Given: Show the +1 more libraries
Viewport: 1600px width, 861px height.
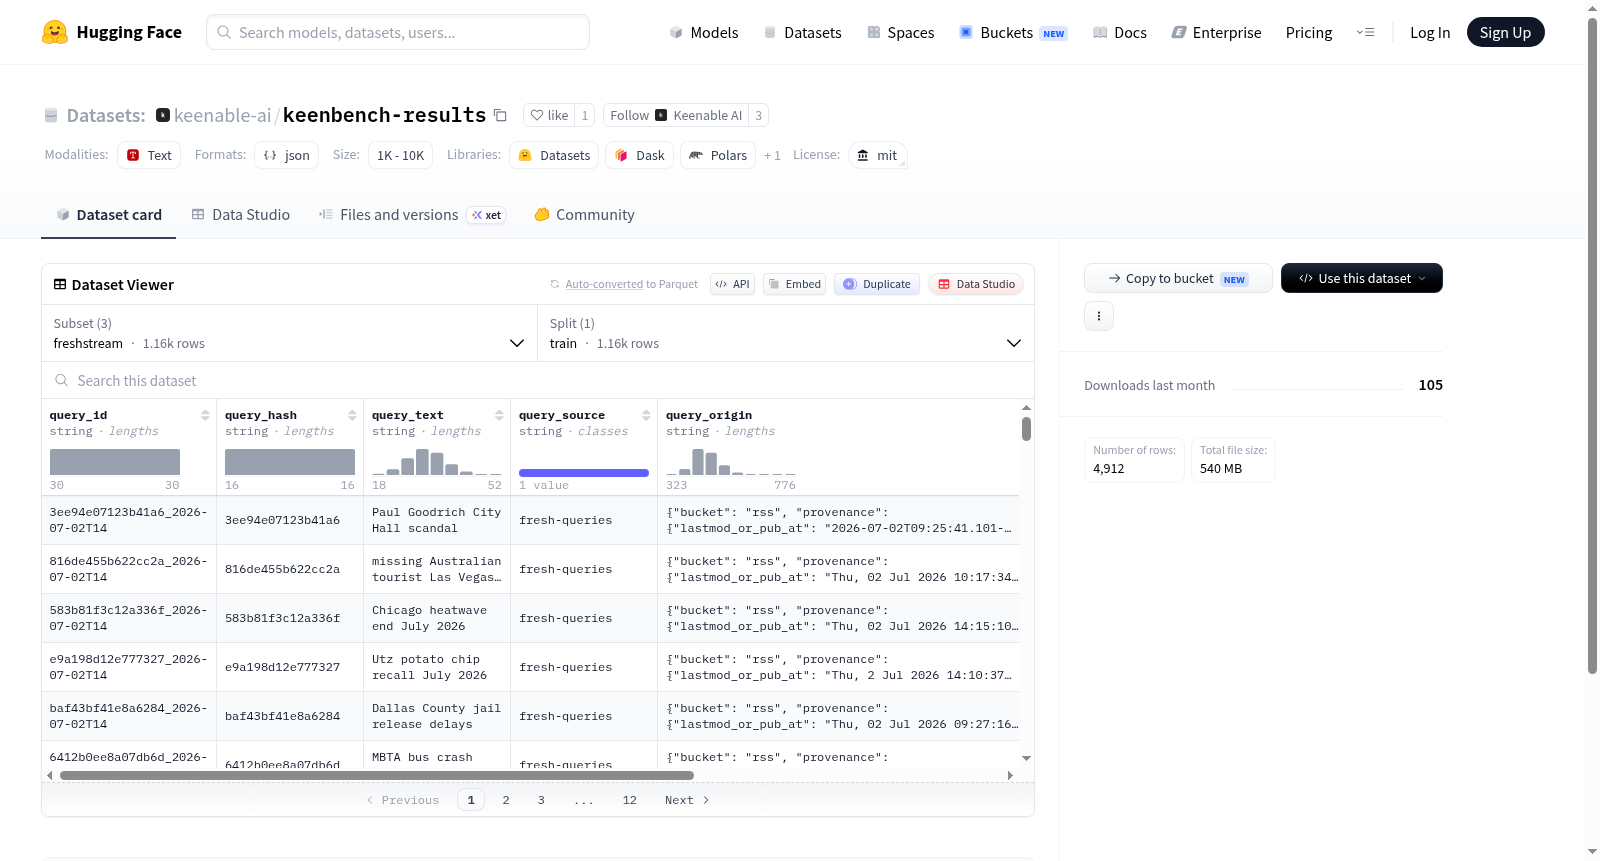Looking at the screenshot, I should pyautogui.click(x=772, y=156).
